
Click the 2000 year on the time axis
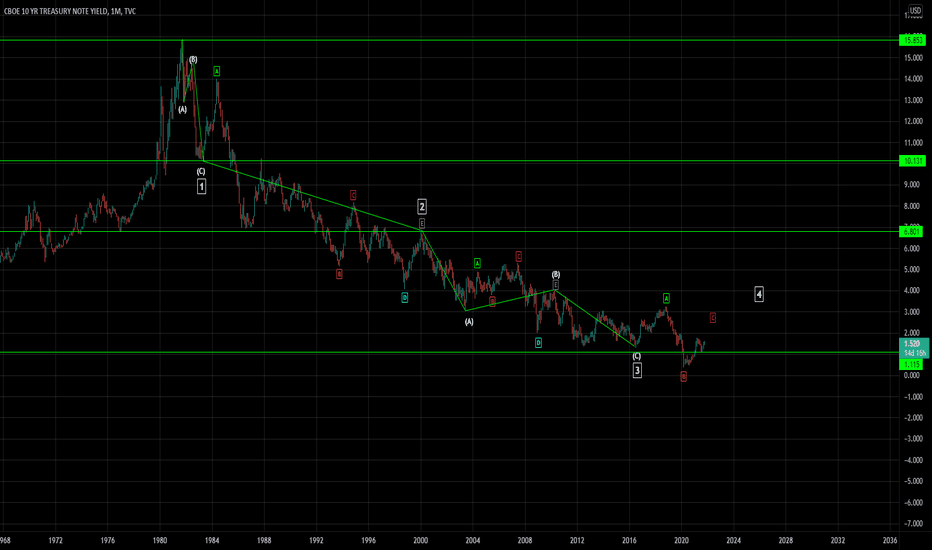tap(421, 540)
